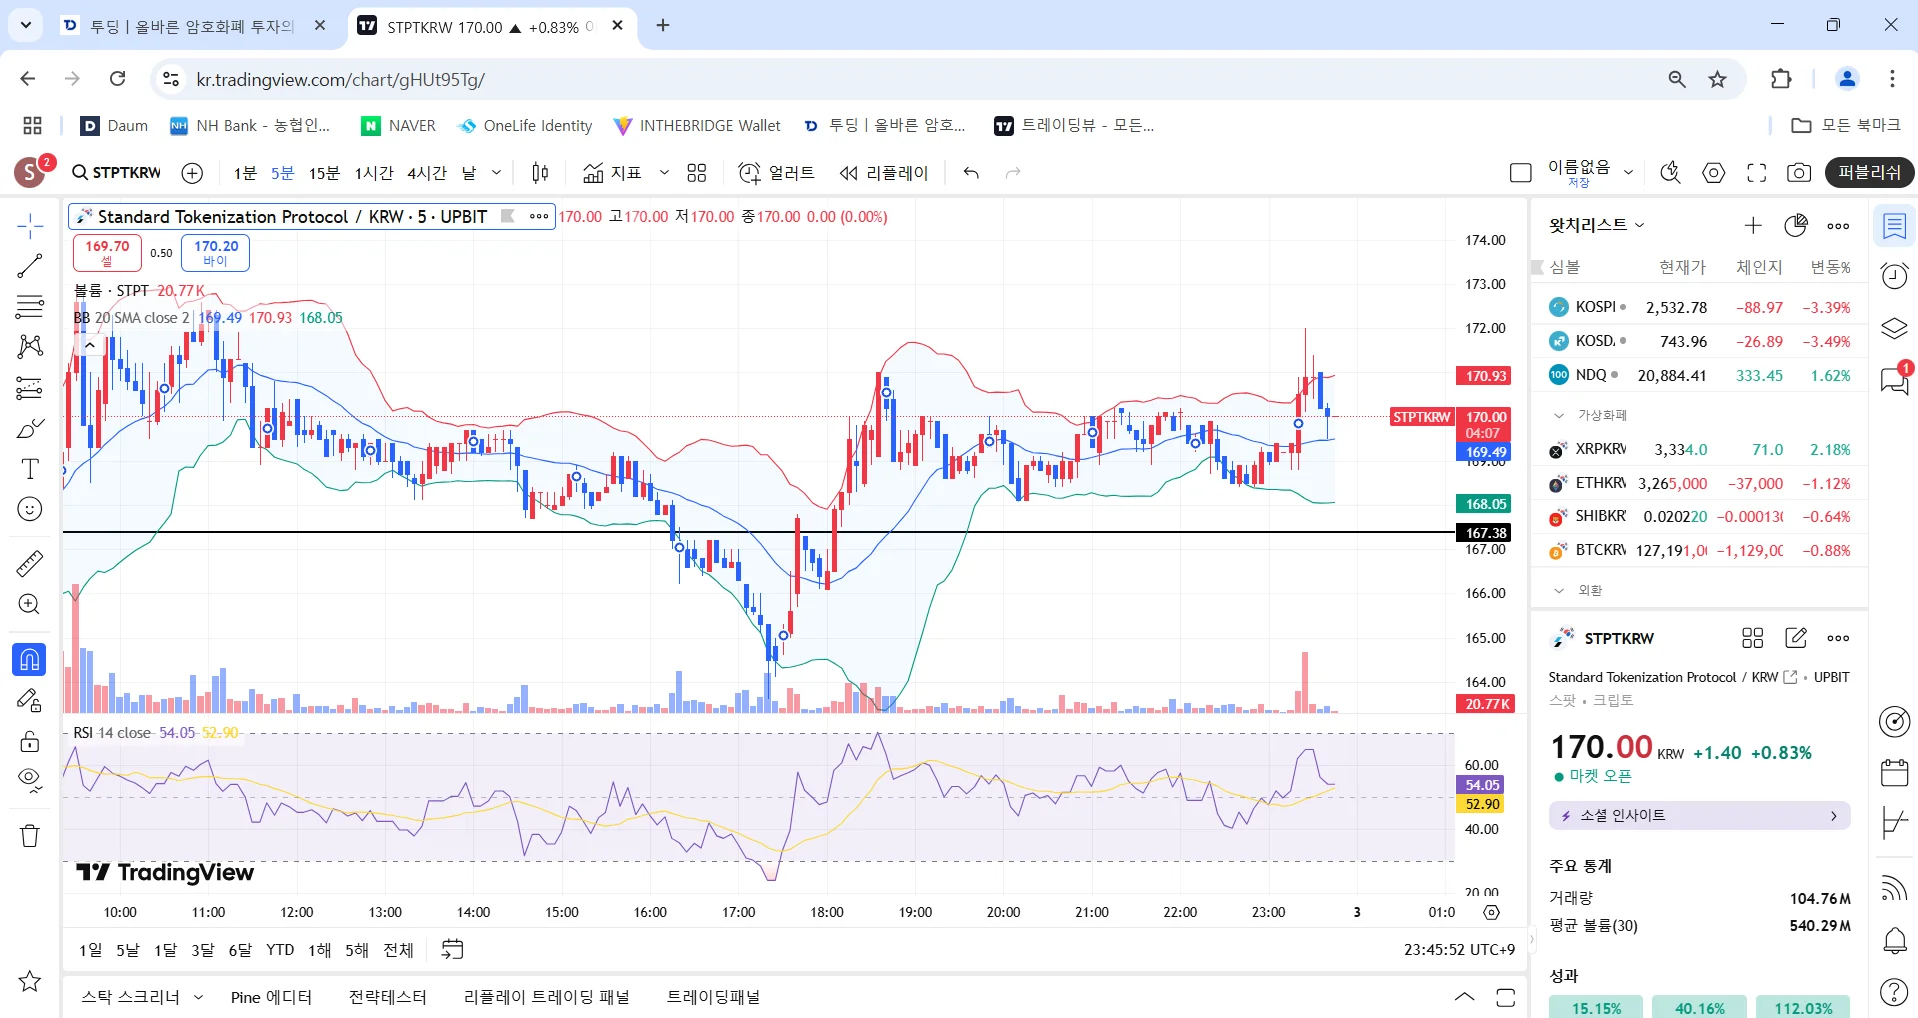Open the Pine 에디터 tab
1918x1018 pixels.
[x=271, y=997]
